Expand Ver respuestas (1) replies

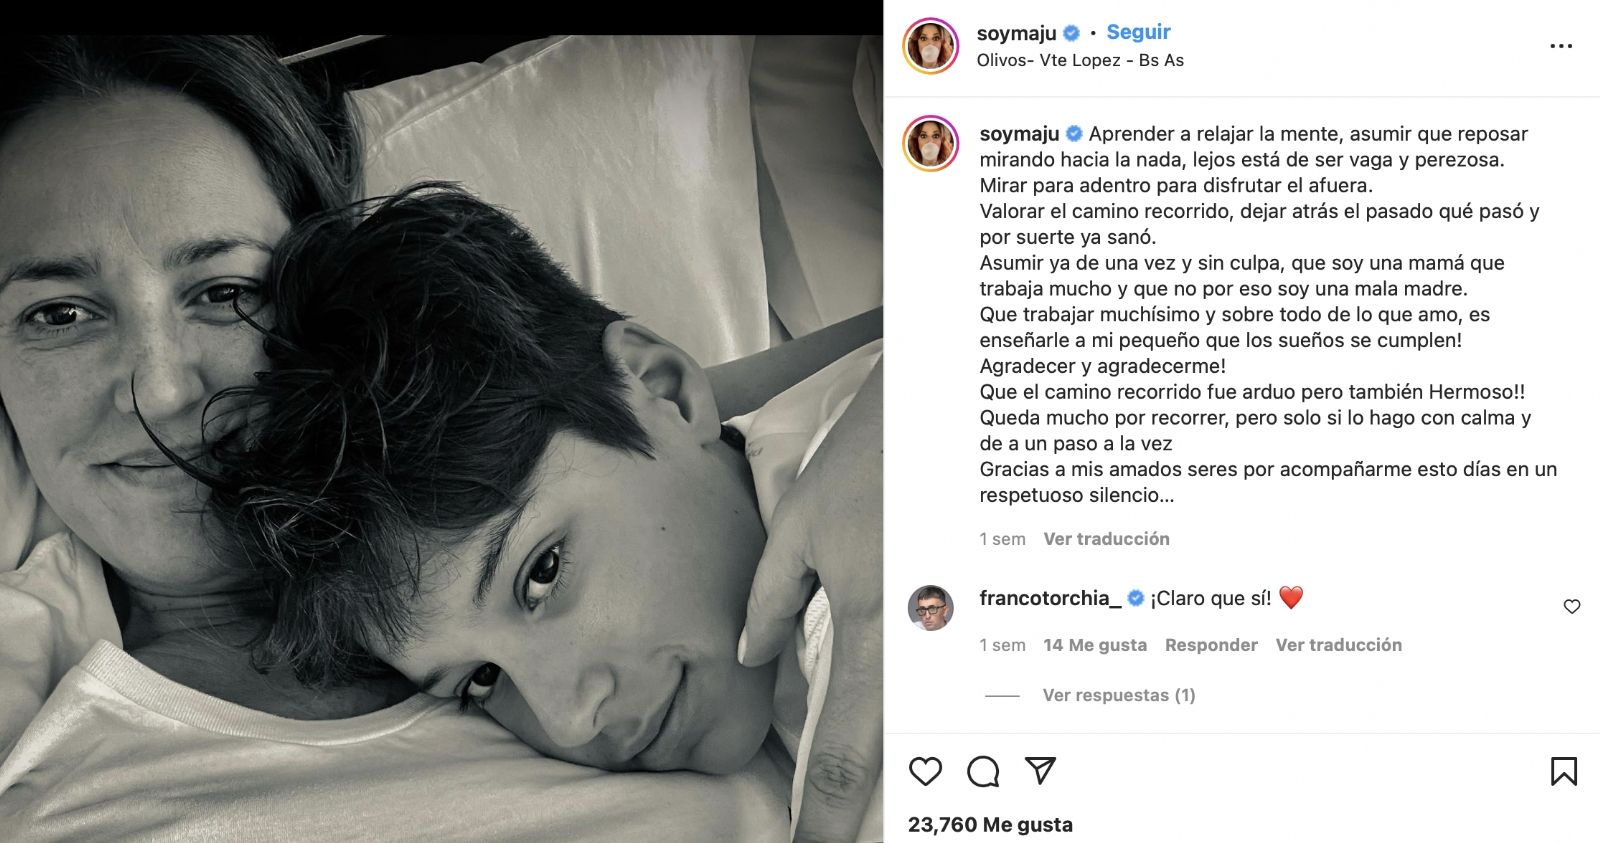(1118, 695)
